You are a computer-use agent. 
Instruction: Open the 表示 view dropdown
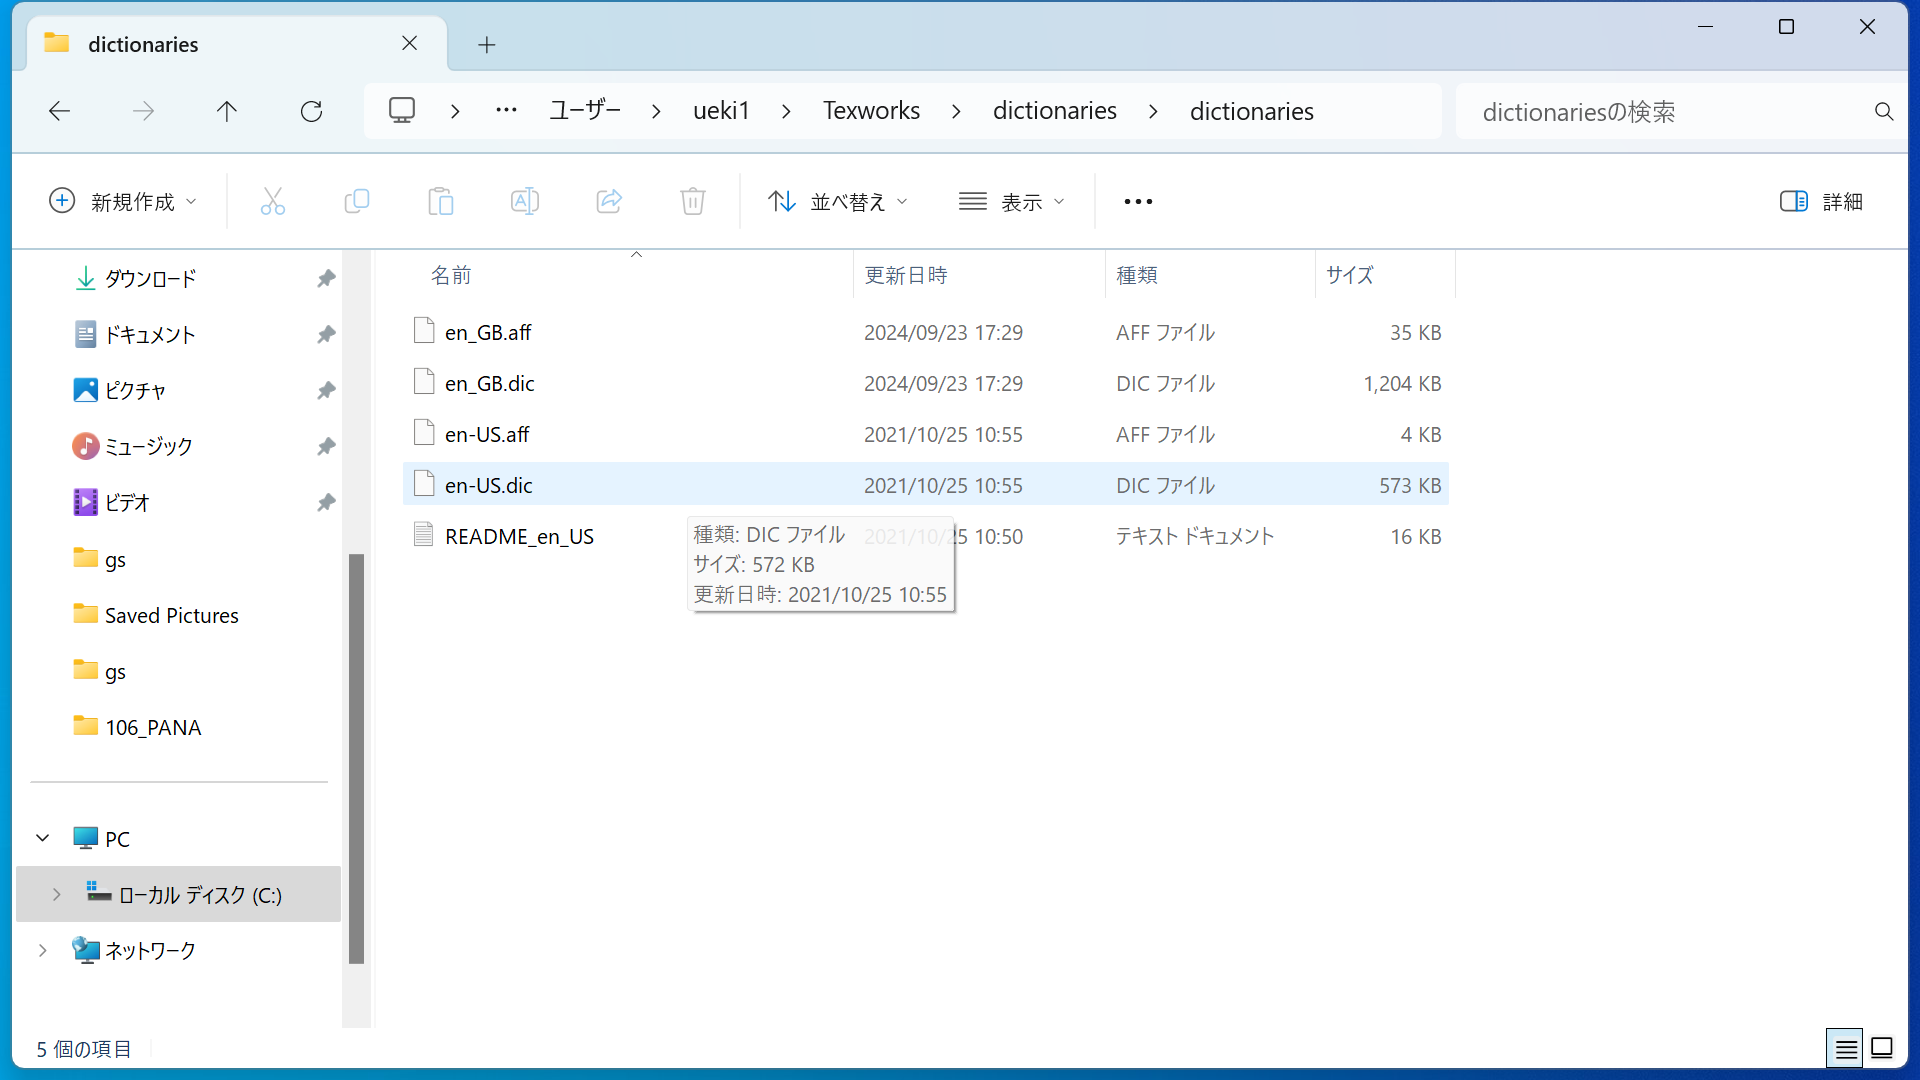point(1012,201)
